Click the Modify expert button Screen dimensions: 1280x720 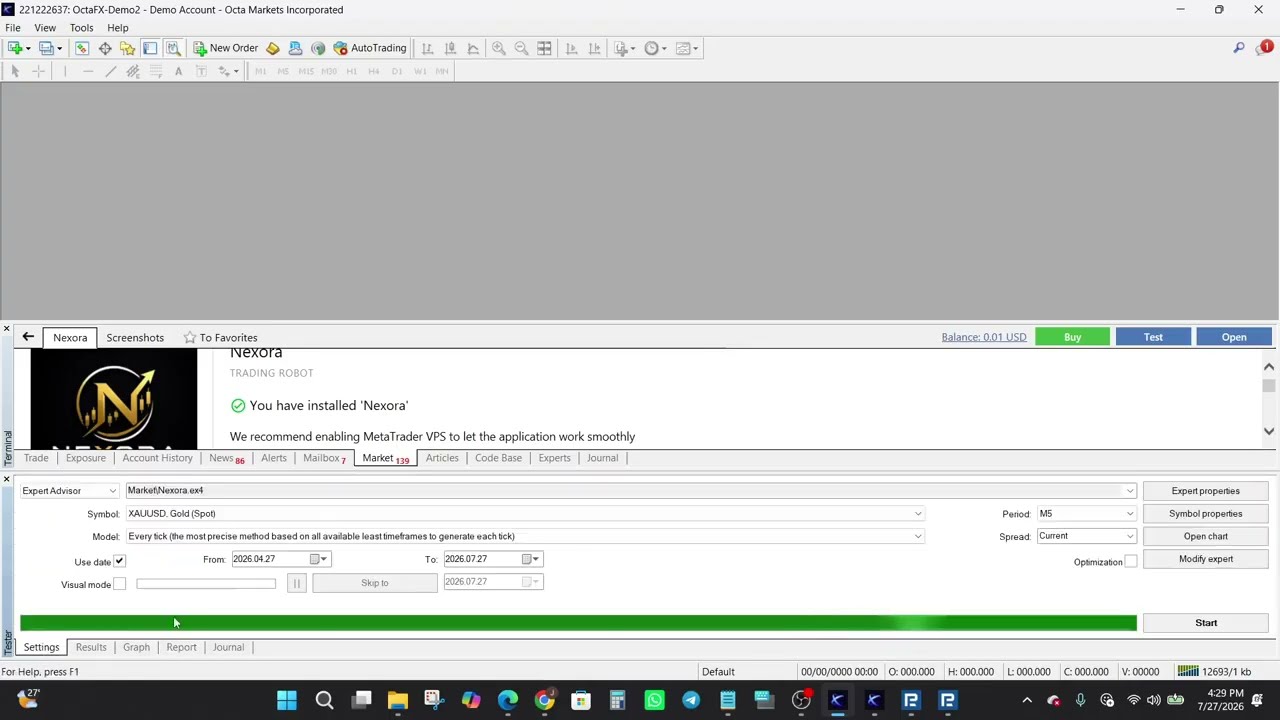pyautogui.click(x=1206, y=559)
